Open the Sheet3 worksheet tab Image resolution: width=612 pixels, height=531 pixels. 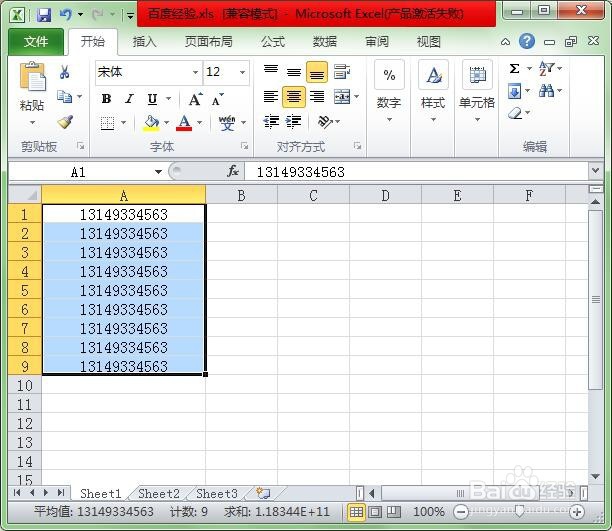pyautogui.click(x=217, y=494)
